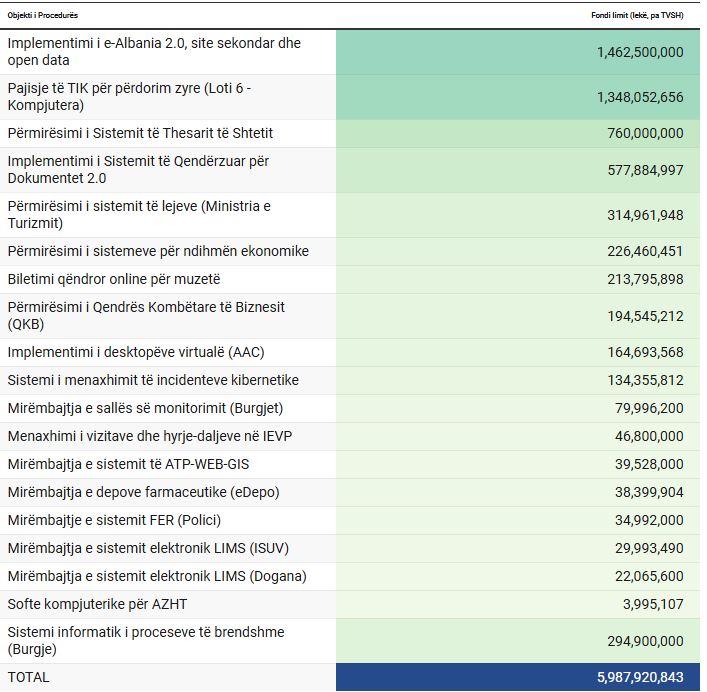Select 'Softe kompjuterike për AZHT' row
Viewport: 707px width, 692px height.
tap(98, 604)
